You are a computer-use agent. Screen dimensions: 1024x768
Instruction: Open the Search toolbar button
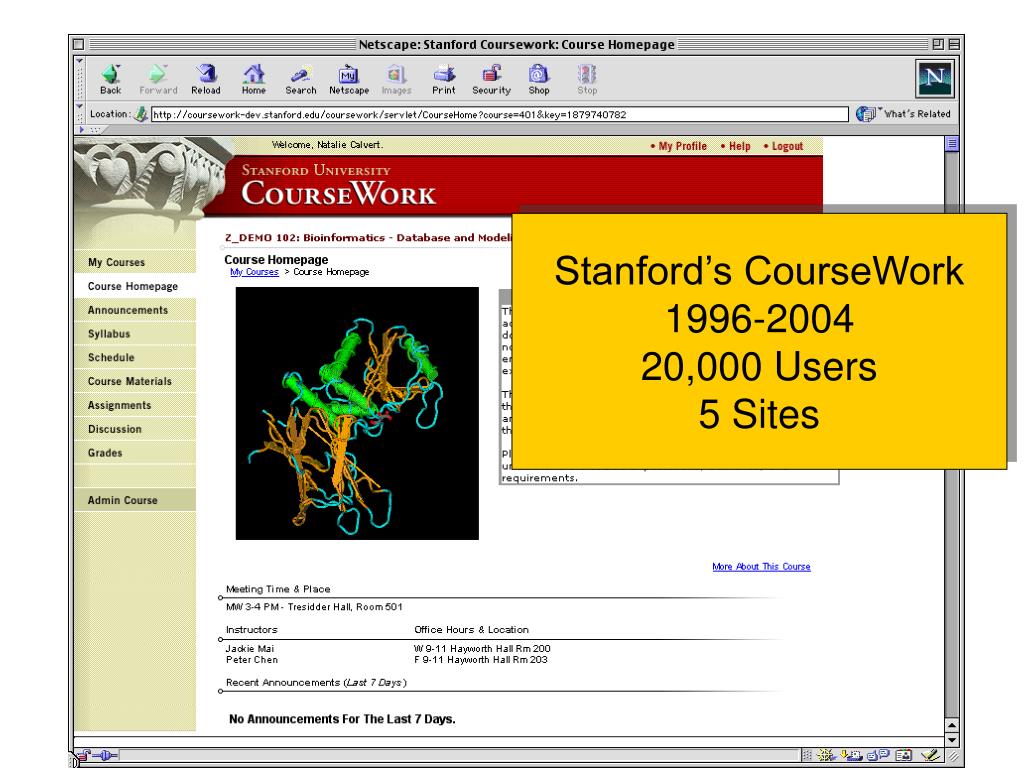[x=300, y=80]
